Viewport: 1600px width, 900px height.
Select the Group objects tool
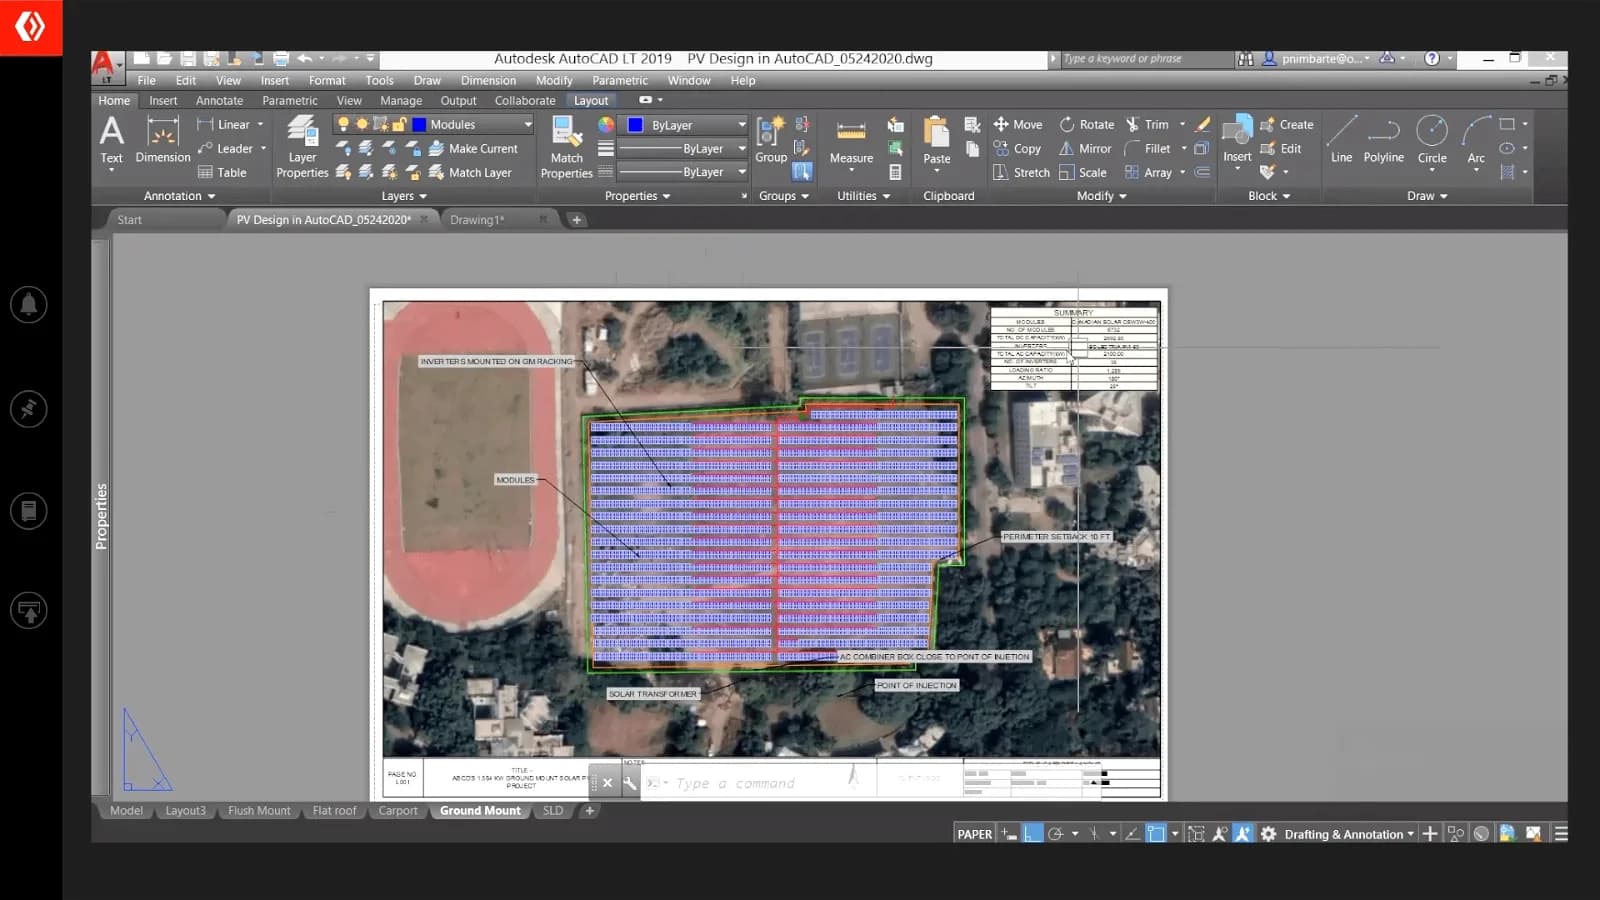(x=770, y=140)
